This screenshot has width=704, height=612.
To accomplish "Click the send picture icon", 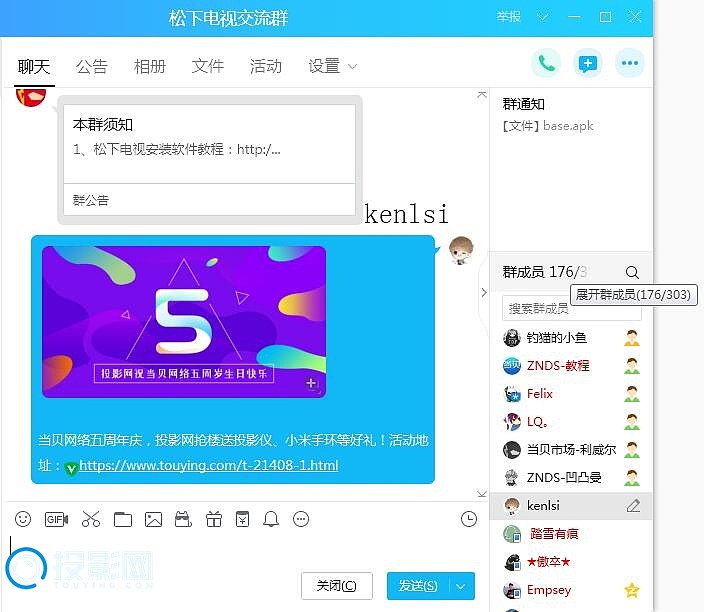I will pos(153,519).
